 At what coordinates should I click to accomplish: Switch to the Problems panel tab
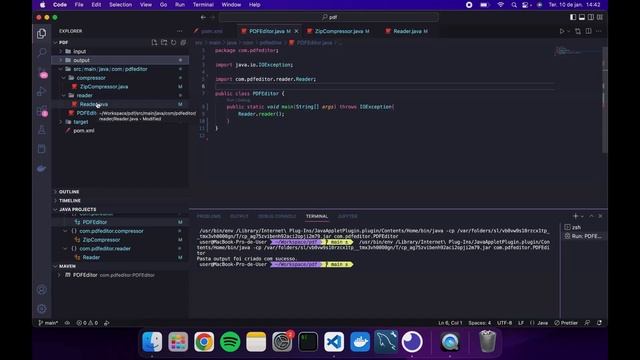coord(209,216)
